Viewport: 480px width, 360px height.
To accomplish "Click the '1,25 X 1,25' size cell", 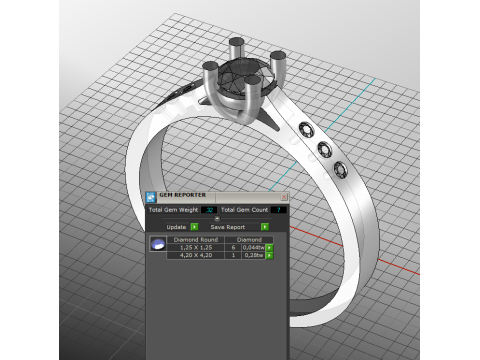I will coord(196,248).
